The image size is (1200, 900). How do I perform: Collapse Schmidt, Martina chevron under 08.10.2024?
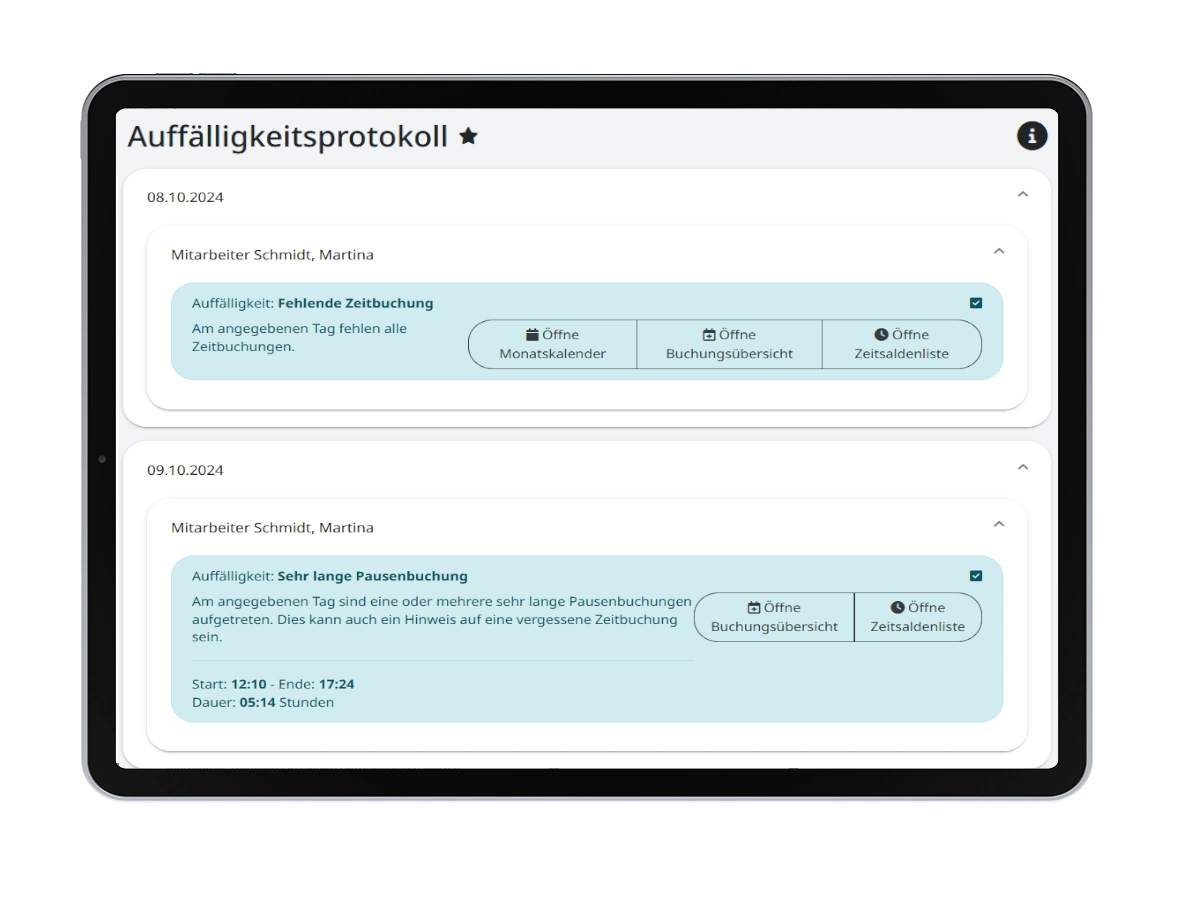click(x=998, y=252)
